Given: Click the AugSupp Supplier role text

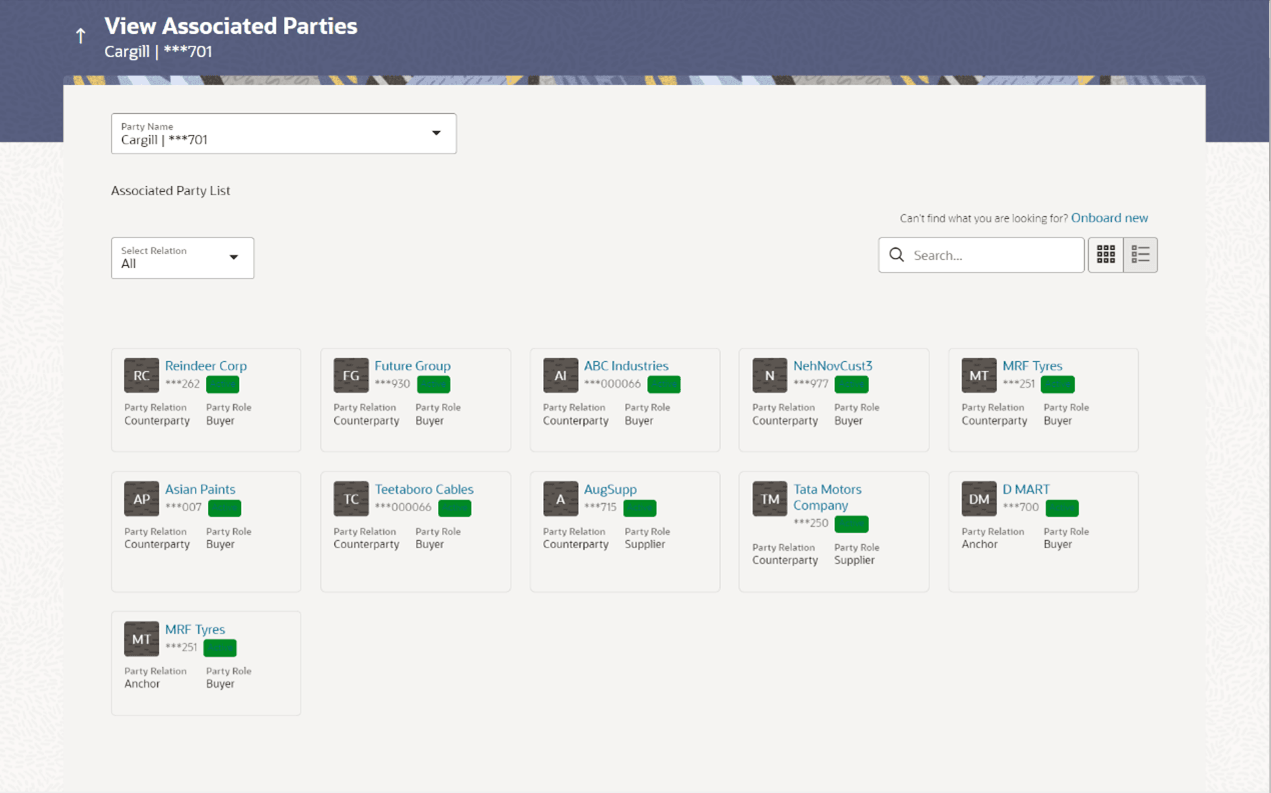Looking at the screenshot, I should click(x=645, y=544).
